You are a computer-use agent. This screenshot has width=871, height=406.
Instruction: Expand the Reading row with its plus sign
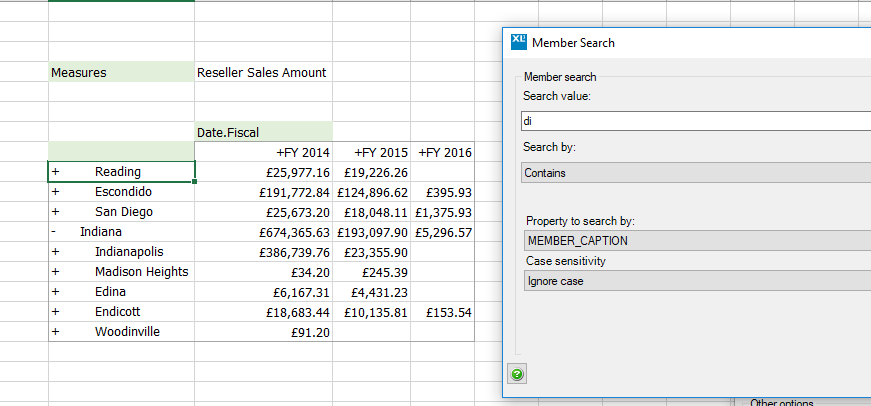click(55, 172)
